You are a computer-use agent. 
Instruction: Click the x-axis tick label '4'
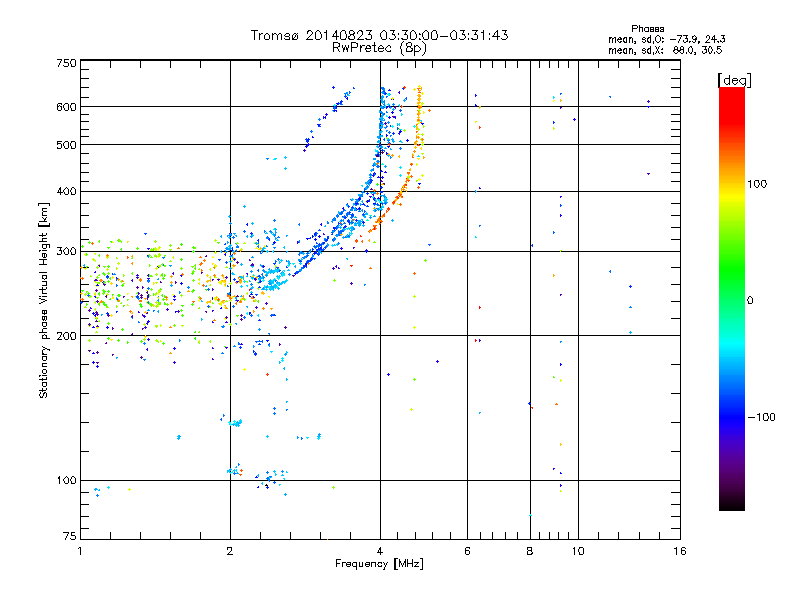[380, 551]
